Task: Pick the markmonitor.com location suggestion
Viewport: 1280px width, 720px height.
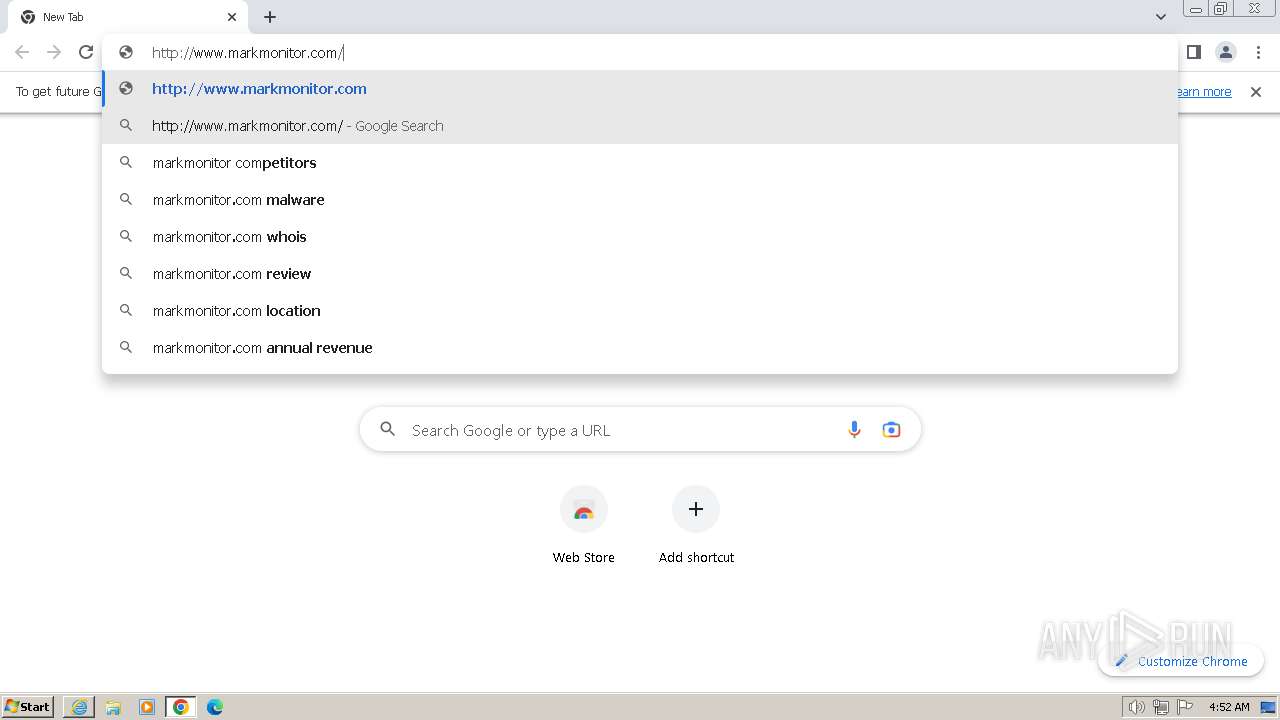Action: click(x=640, y=311)
